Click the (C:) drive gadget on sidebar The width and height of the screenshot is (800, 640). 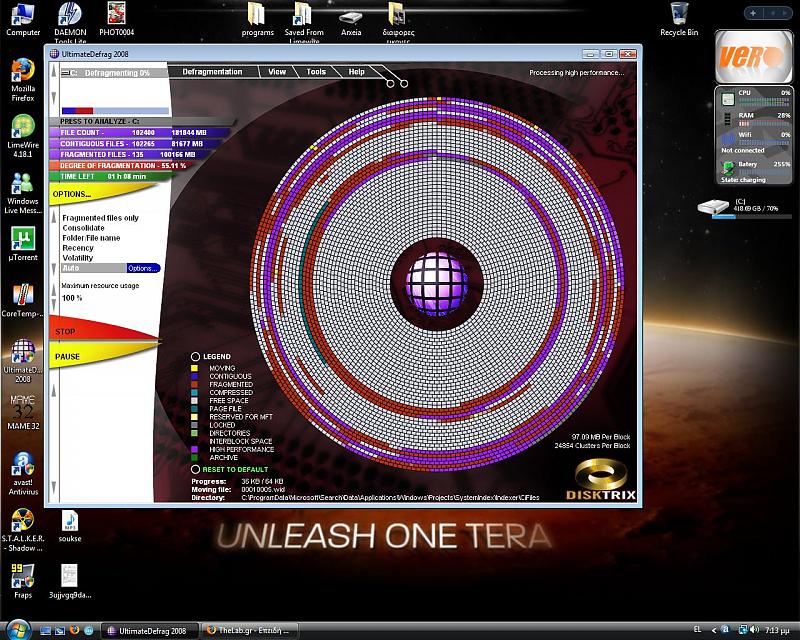point(744,207)
